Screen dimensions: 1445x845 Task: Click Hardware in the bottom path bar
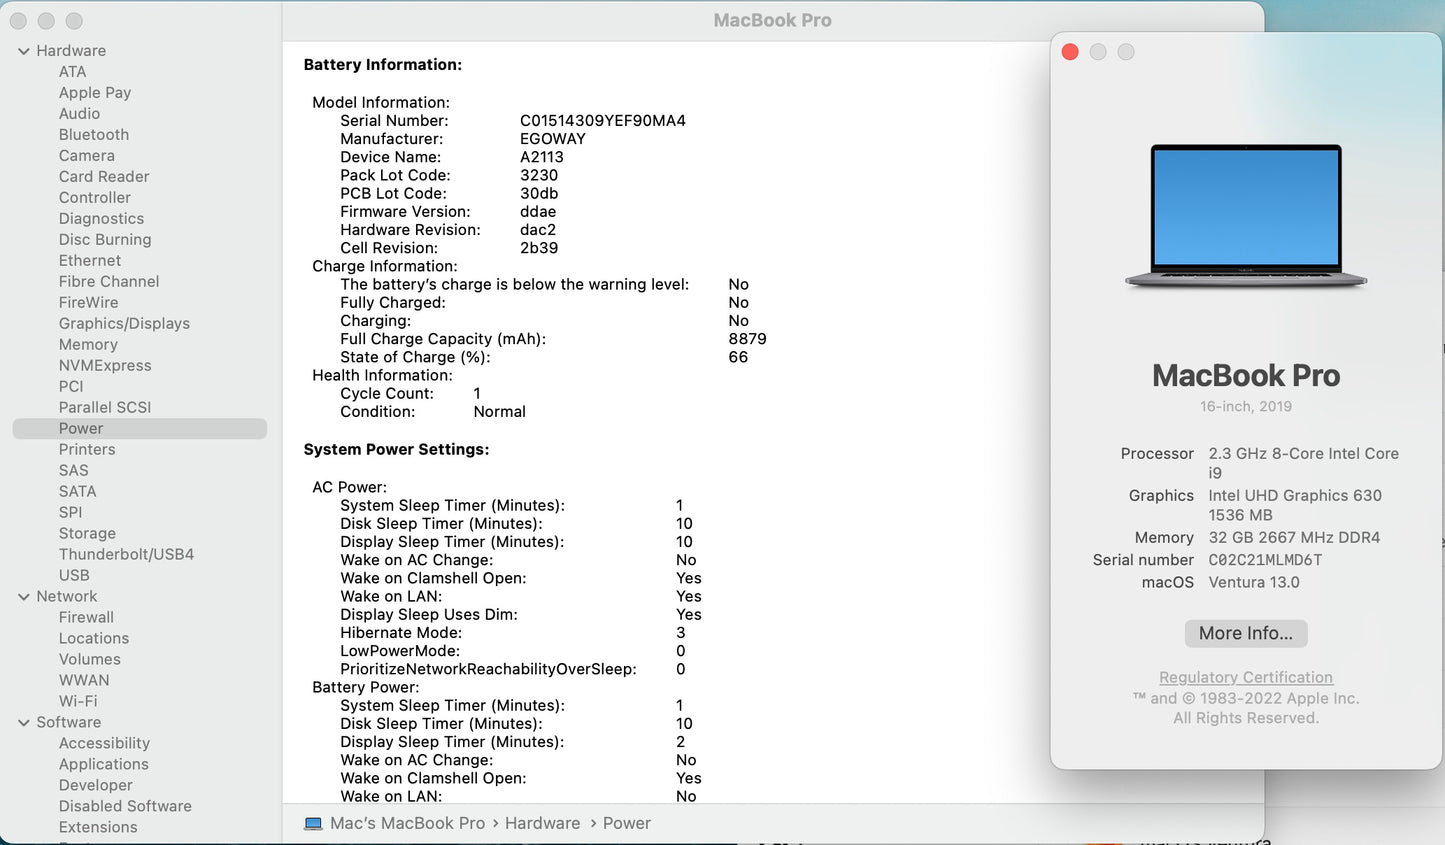(x=542, y=824)
